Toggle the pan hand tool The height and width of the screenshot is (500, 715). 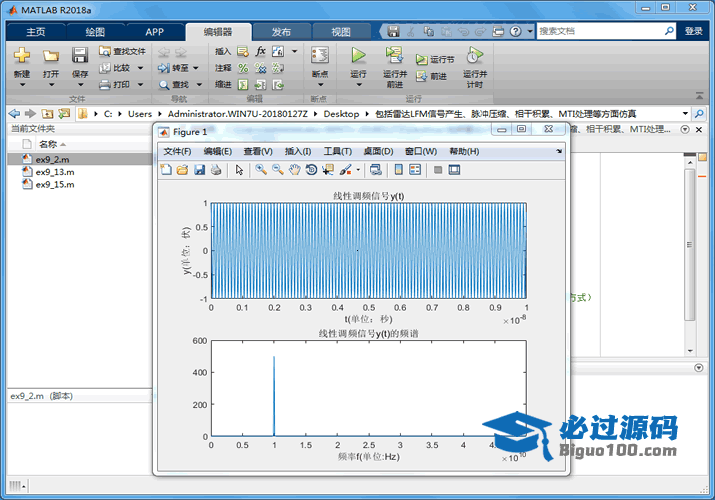pos(294,170)
